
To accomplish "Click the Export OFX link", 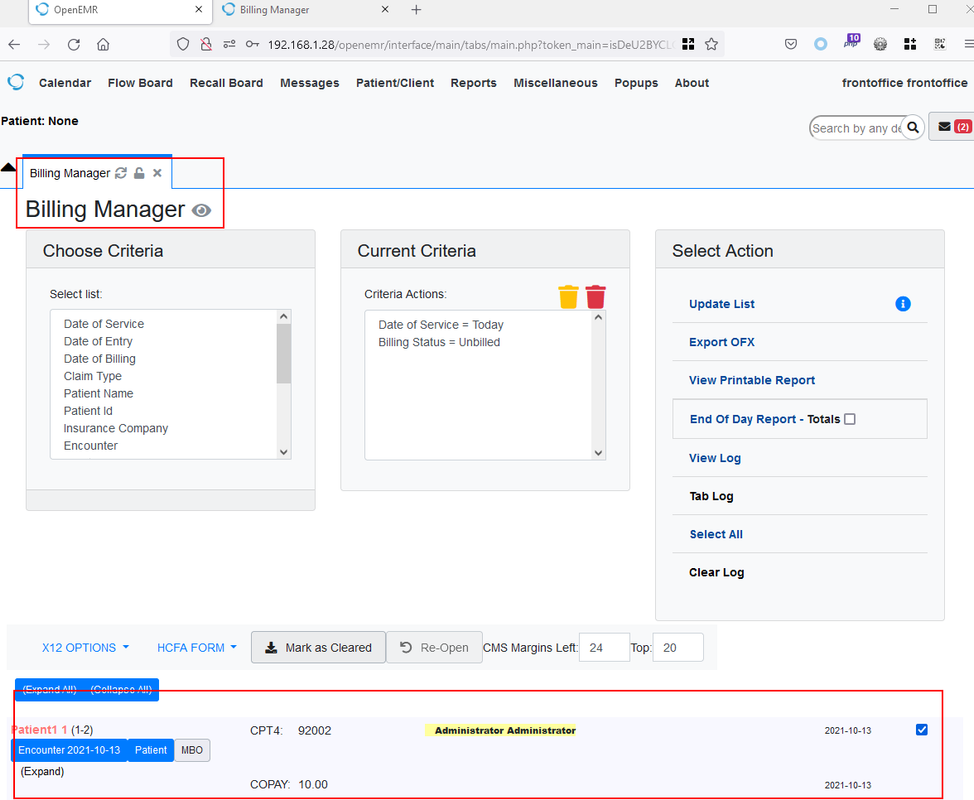I will point(721,342).
